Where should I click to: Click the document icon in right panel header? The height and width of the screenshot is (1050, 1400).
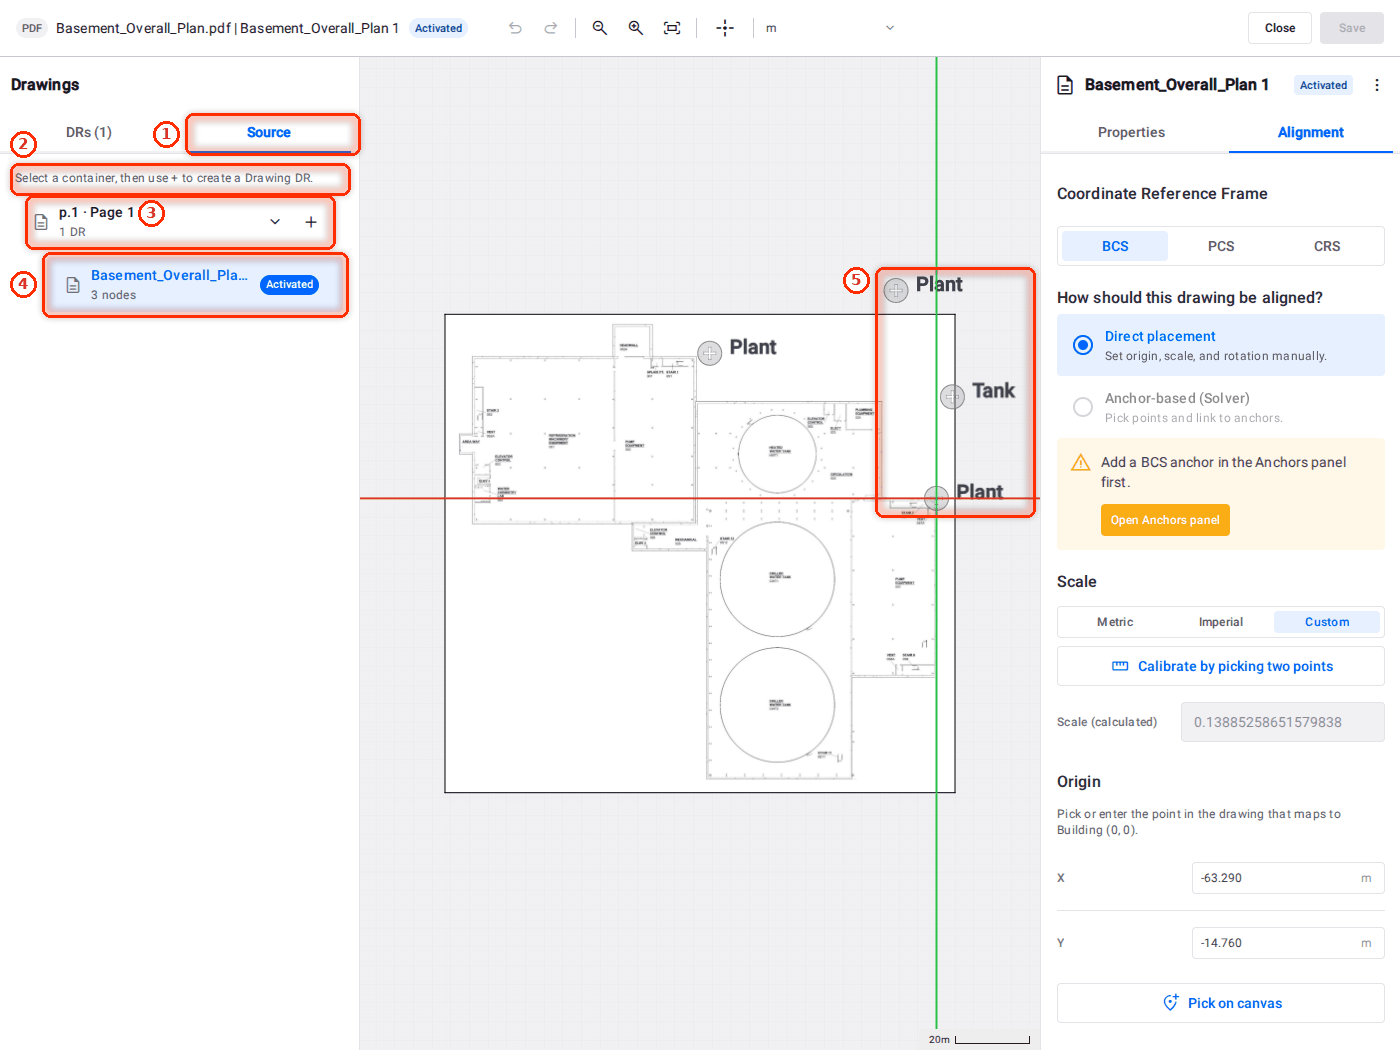tap(1065, 85)
